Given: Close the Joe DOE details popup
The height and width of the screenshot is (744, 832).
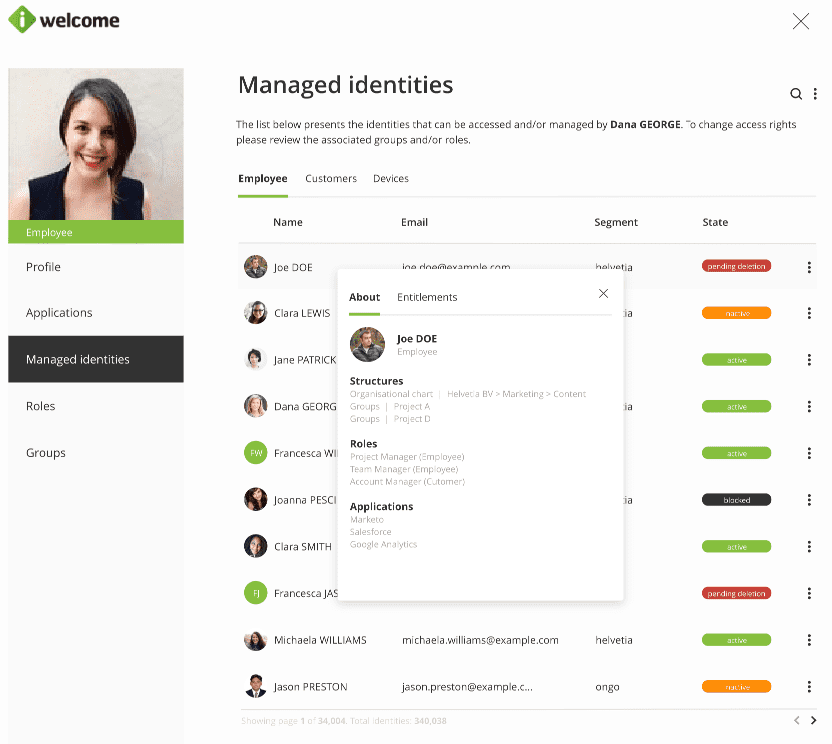Looking at the screenshot, I should (603, 293).
